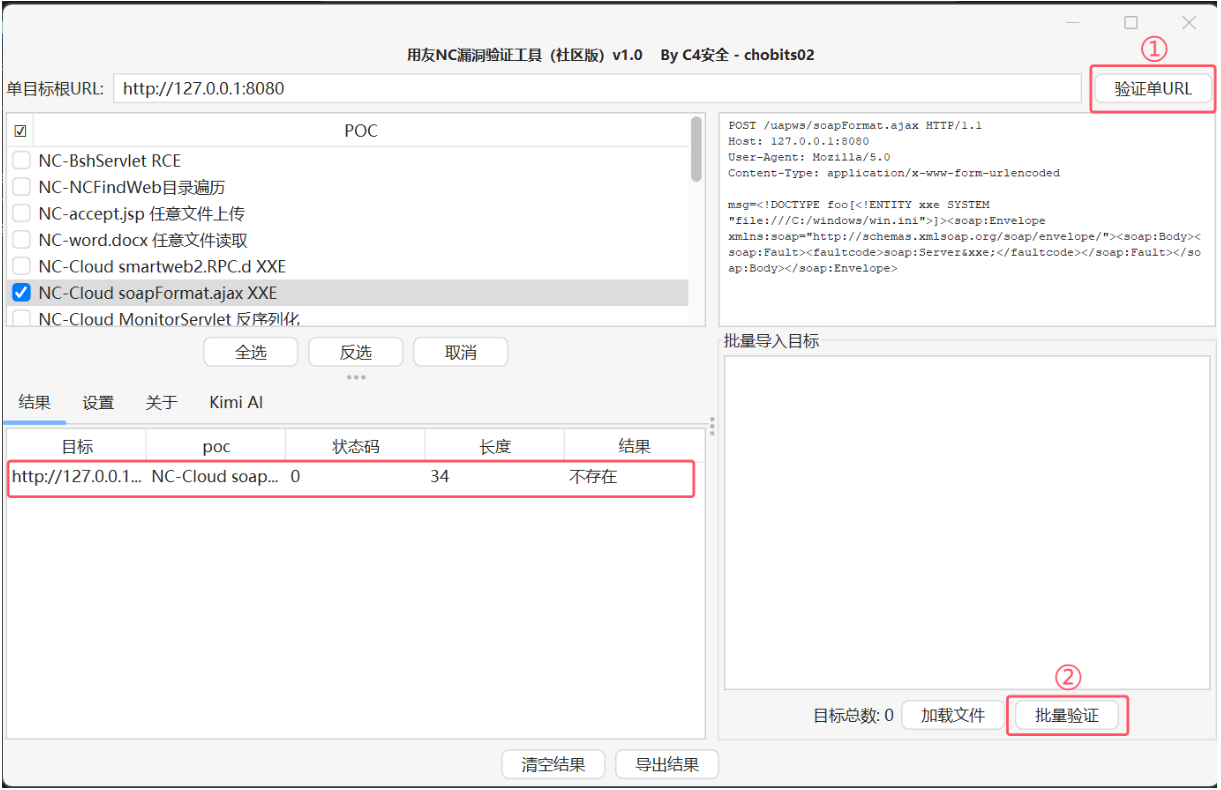Focus the 单目标根URL input field
Screen dimensions: 1221x790
pos(597,88)
